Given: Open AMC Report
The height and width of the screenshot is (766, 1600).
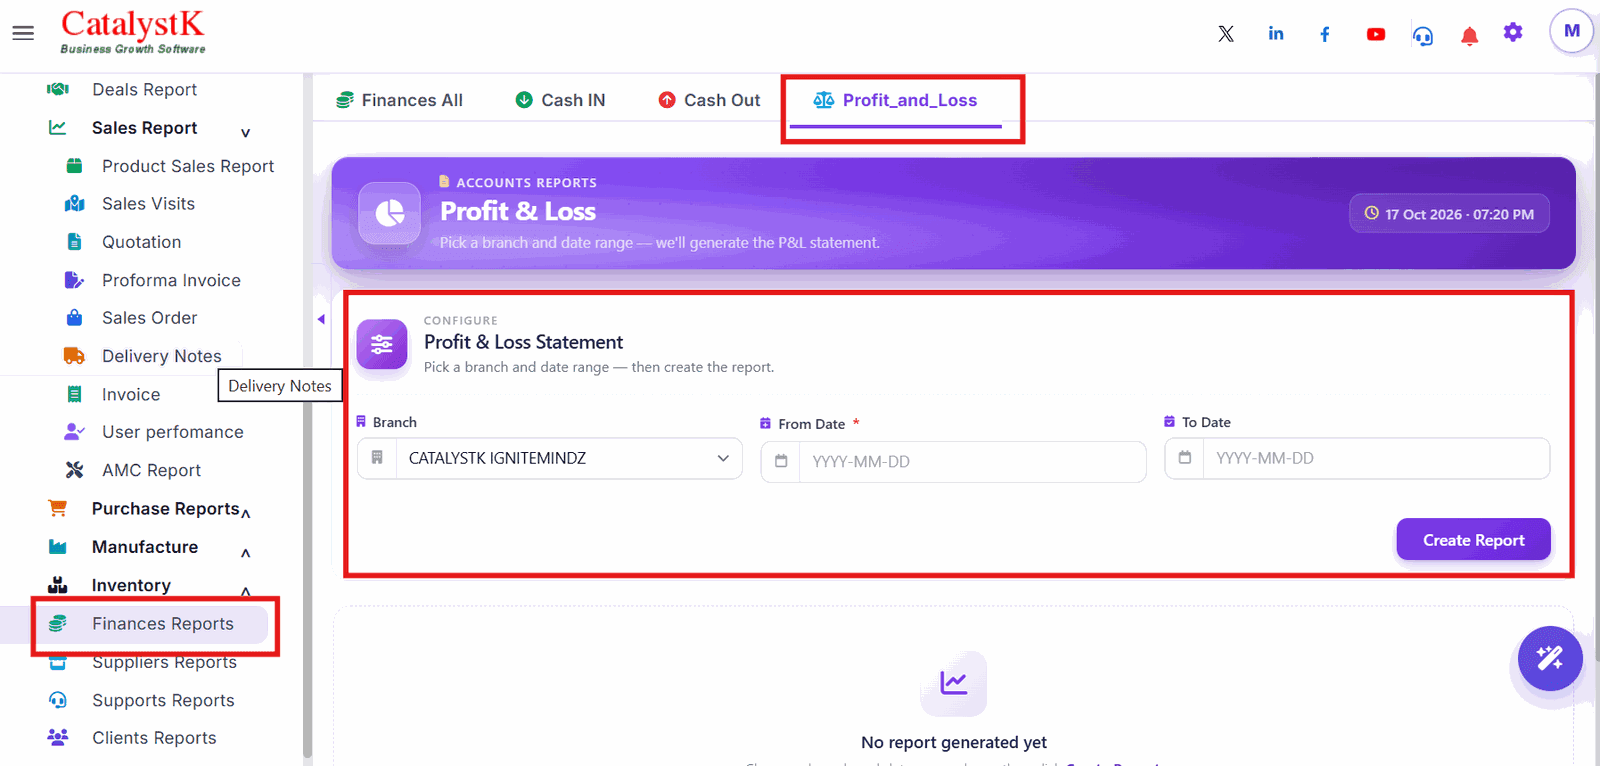Looking at the screenshot, I should [151, 470].
